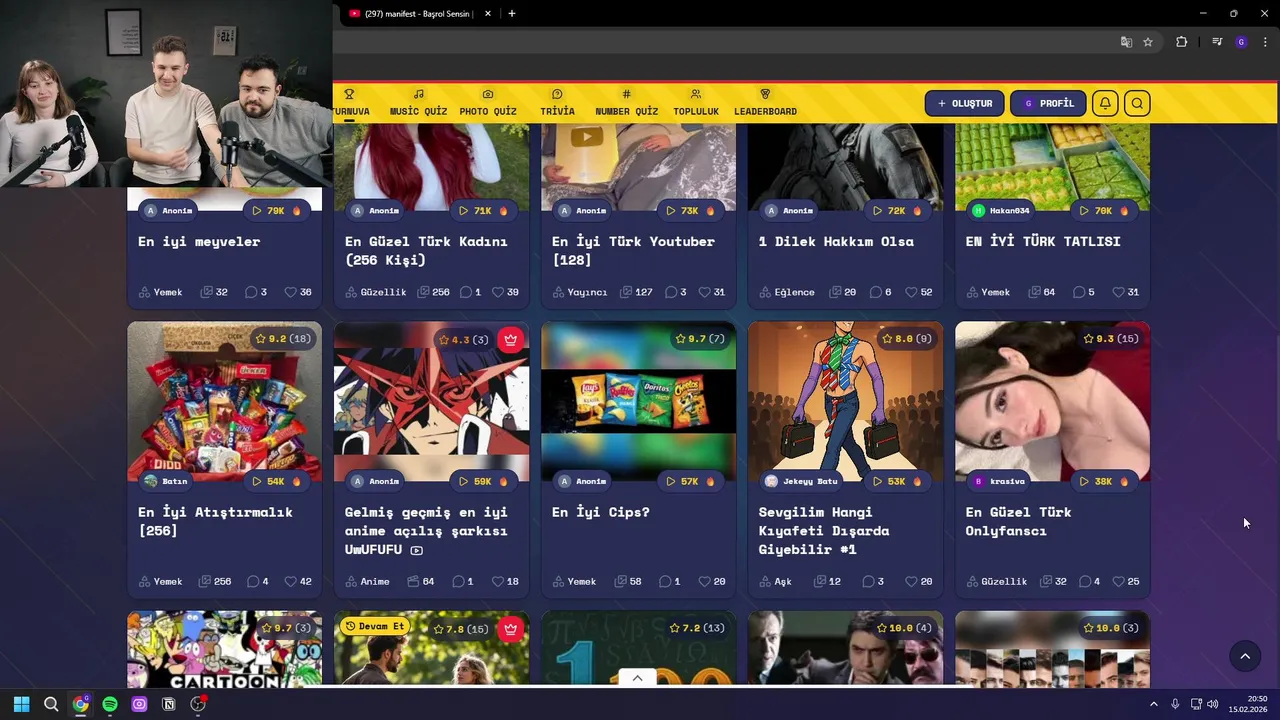Viewport: 1280px width, 720px height.
Task: Open 'EN İYİ TÜRK TATLISI' title link
Action: pyautogui.click(x=1043, y=241)
